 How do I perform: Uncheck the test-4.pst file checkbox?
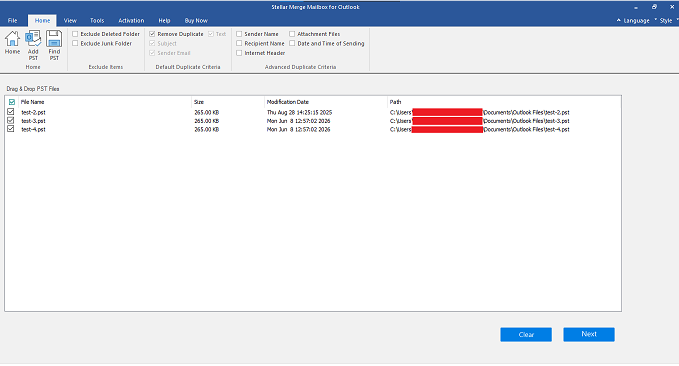click(x=11, y=129)
